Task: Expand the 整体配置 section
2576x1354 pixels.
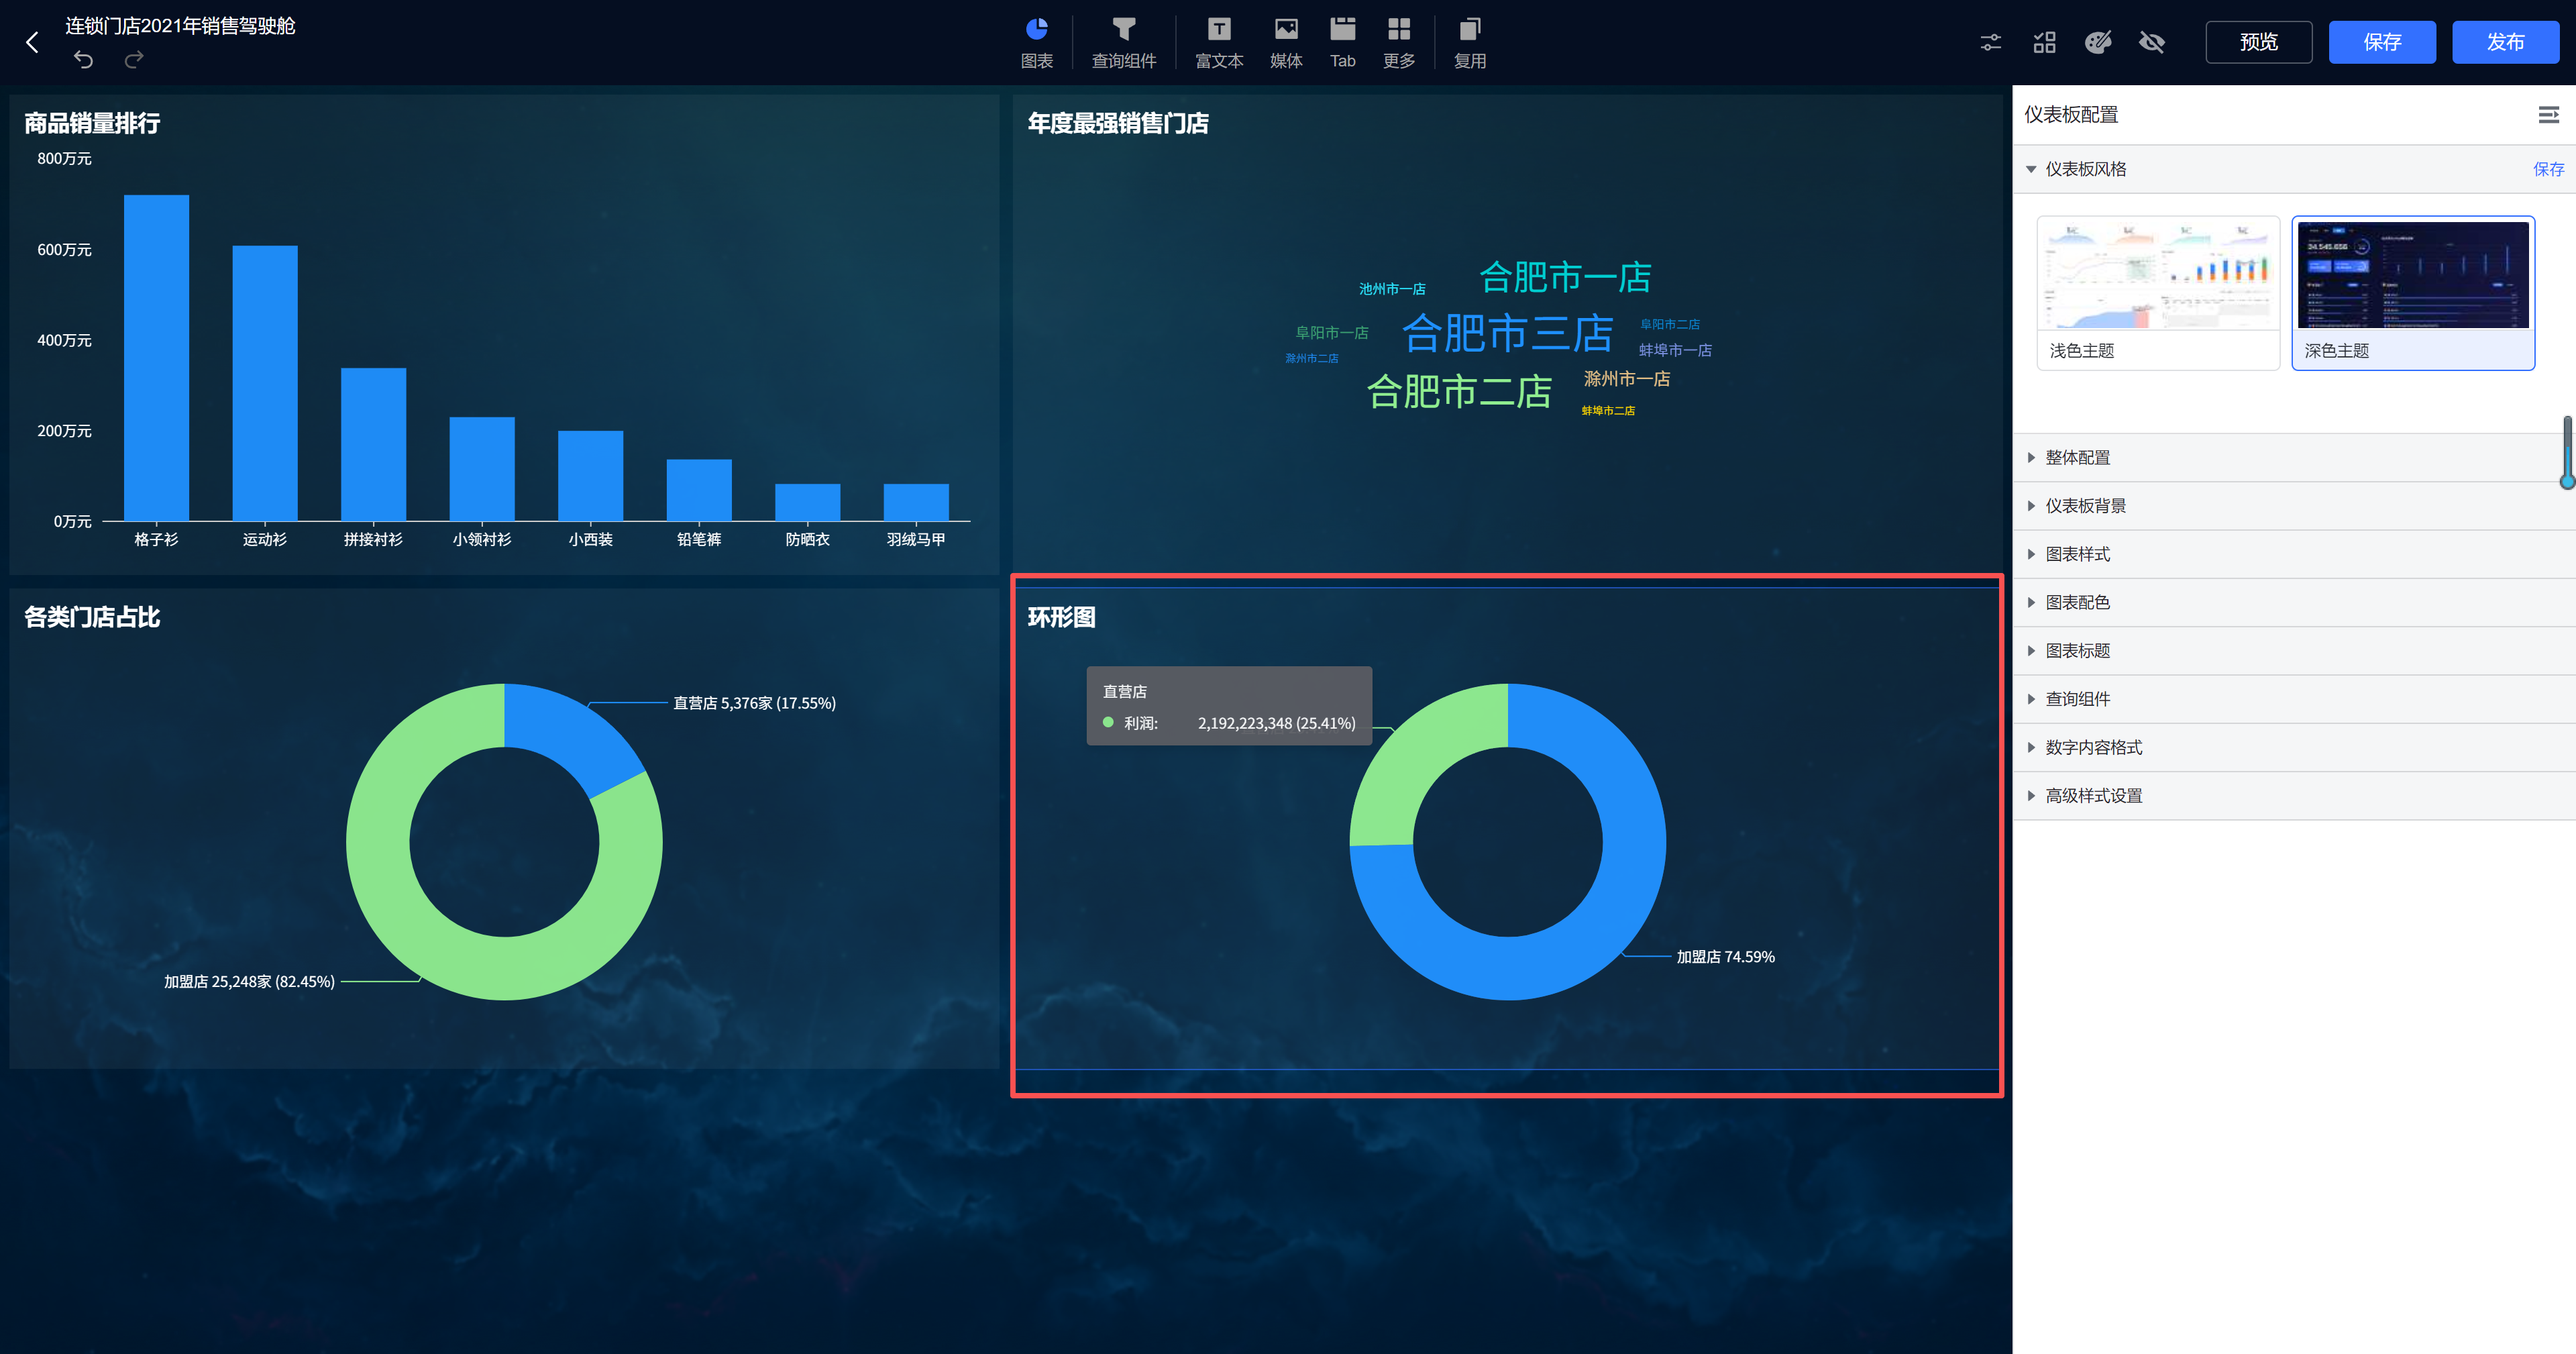Action: pos(2077,457)
